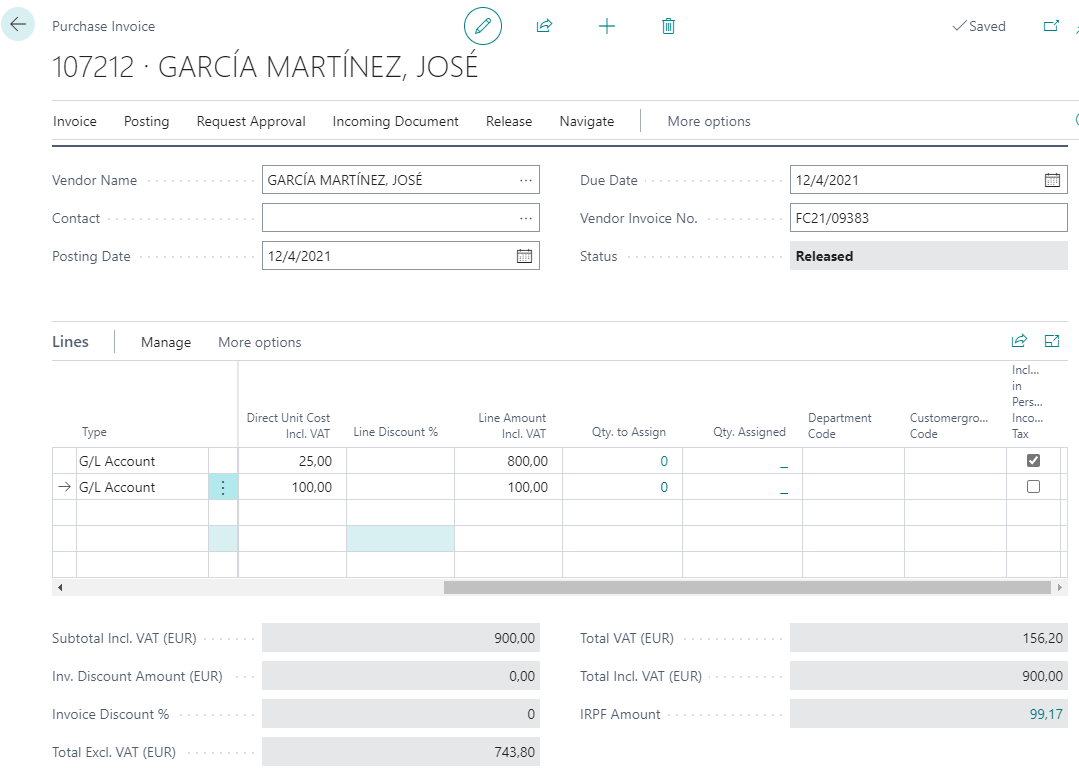Screen dimensions: 1079x783
Task: Open Posting Date calendar picker
Action: point(524,256)
